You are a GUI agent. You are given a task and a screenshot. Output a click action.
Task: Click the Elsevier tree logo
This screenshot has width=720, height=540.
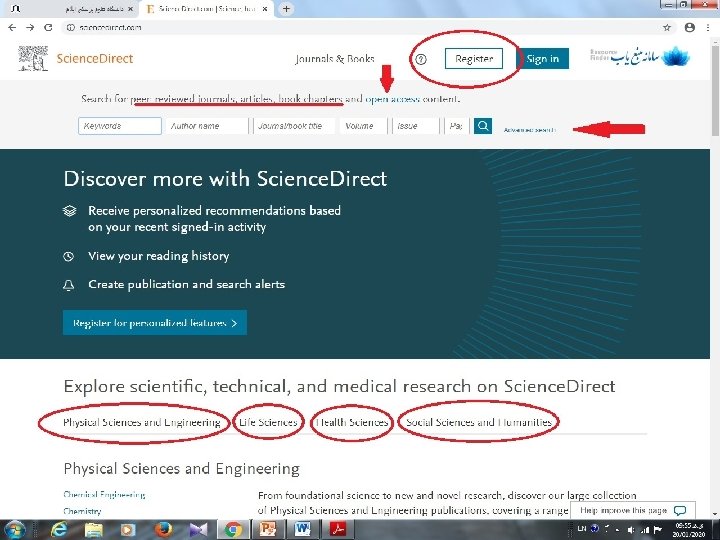click(x=33, y=58)
